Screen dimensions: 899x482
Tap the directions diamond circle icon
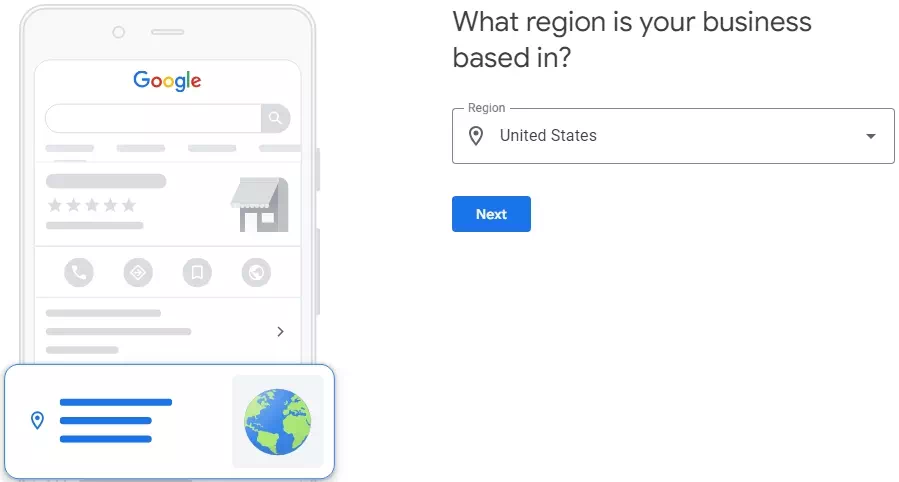point(138,272)
